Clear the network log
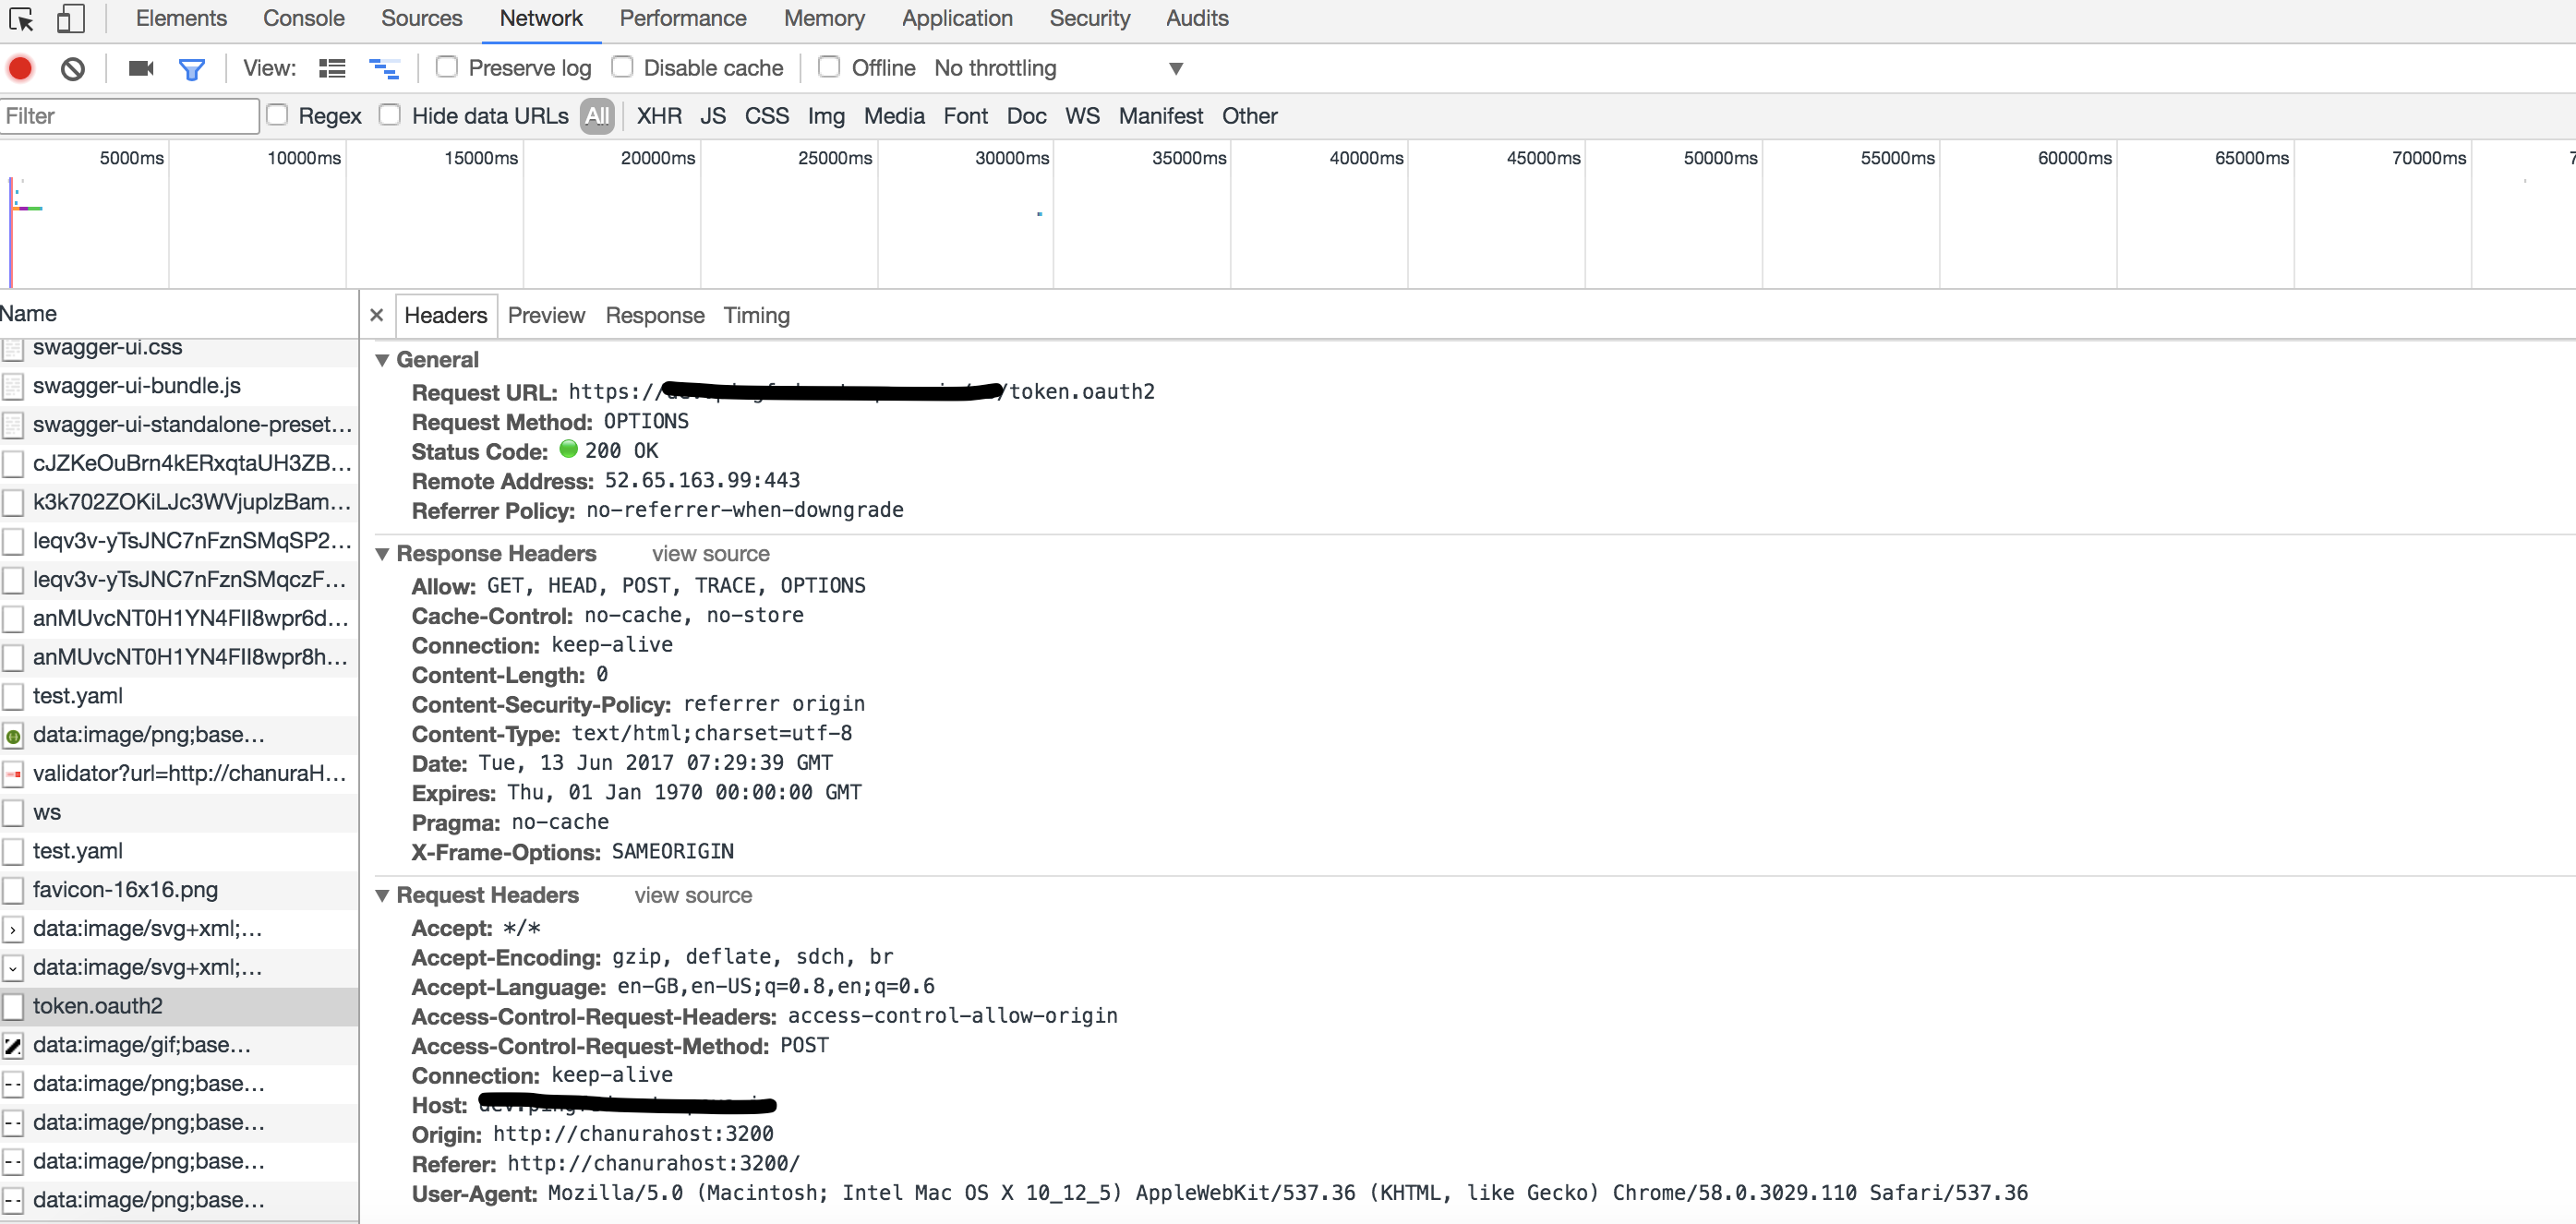 pyautogui.click(x=72, y=68)
